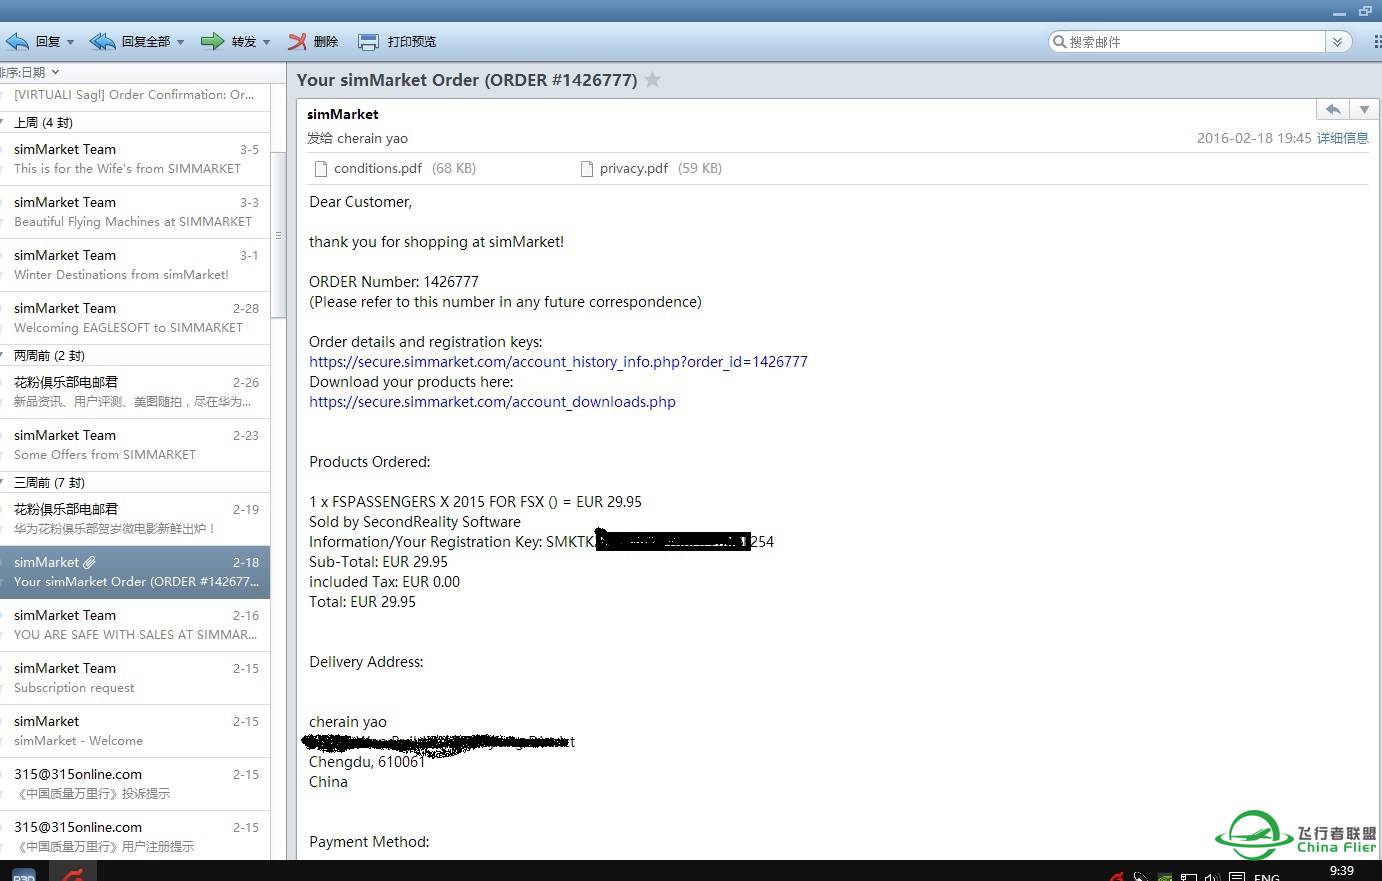
Task: Click the green Forward (转发) arrow
Action: point(212,41)
